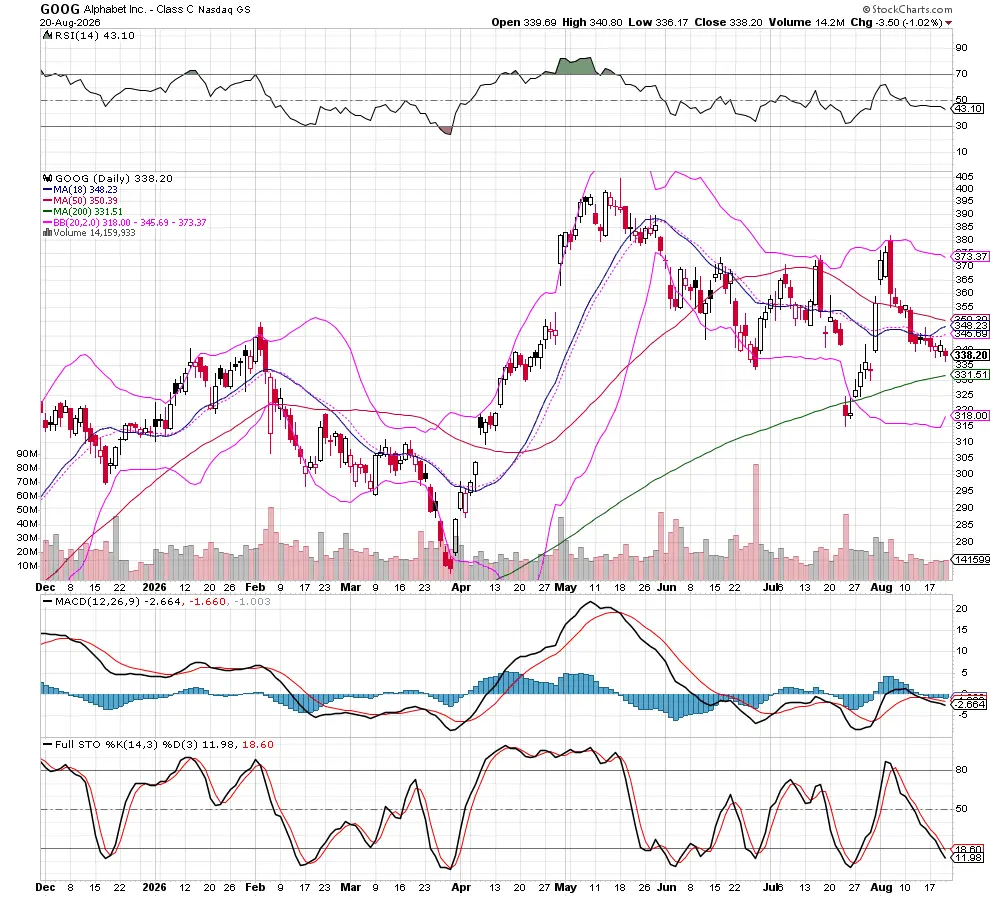Click the red line marker for MA(50)

click(x=47, y=201)
